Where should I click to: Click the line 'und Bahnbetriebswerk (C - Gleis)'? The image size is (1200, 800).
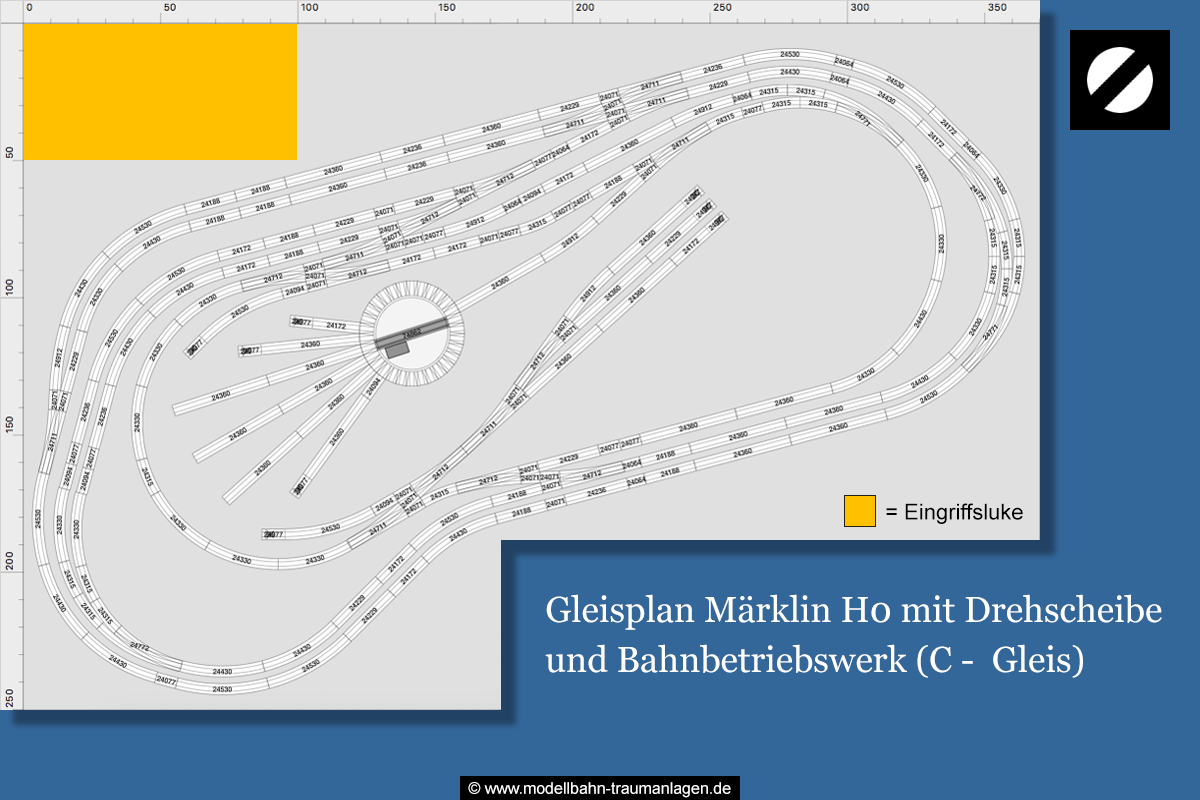(x=815, y=660)
